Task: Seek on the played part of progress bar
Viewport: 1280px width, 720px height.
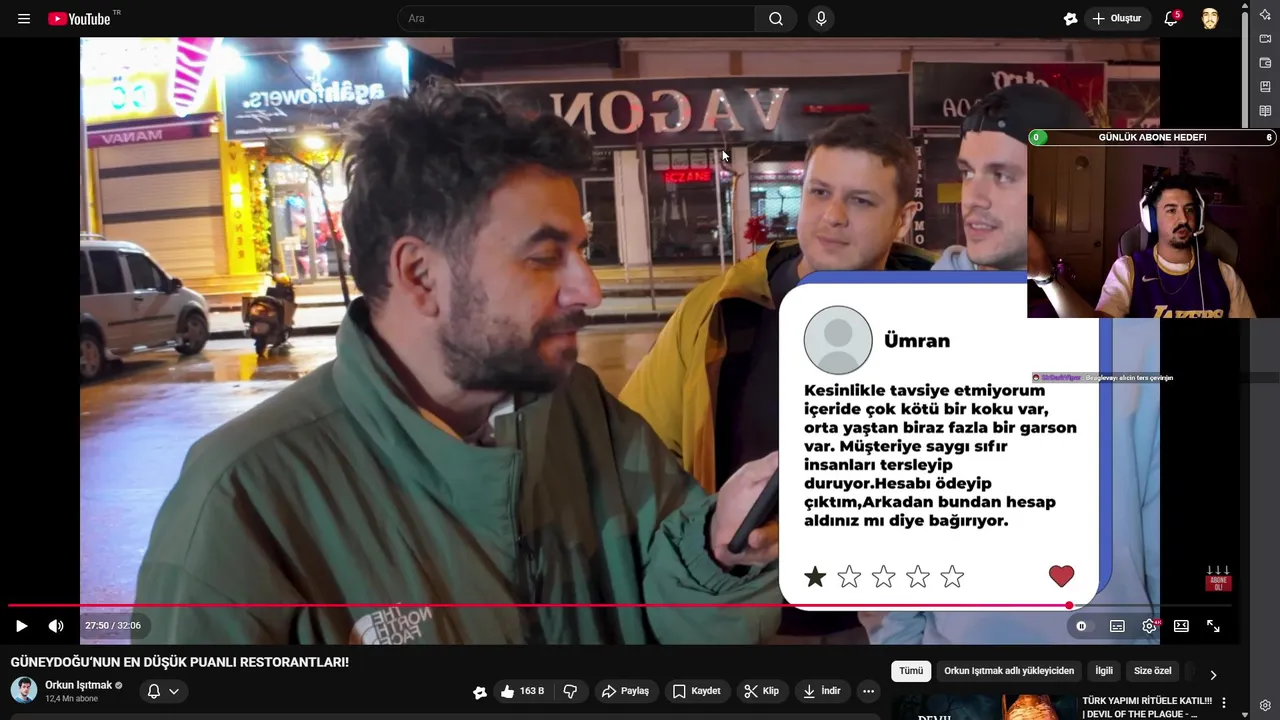Action: (538, 605)
